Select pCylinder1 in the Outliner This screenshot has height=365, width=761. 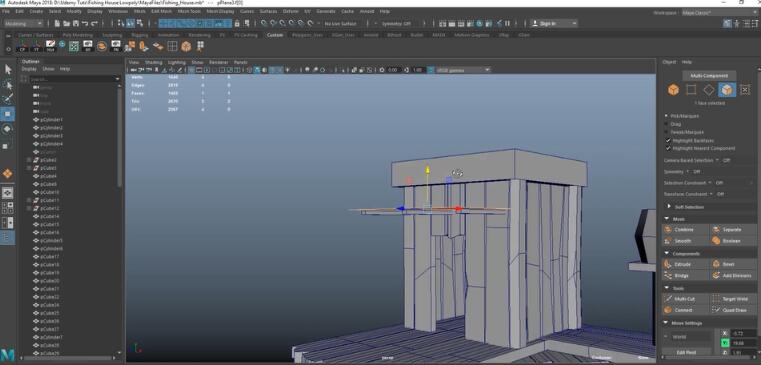51,119
